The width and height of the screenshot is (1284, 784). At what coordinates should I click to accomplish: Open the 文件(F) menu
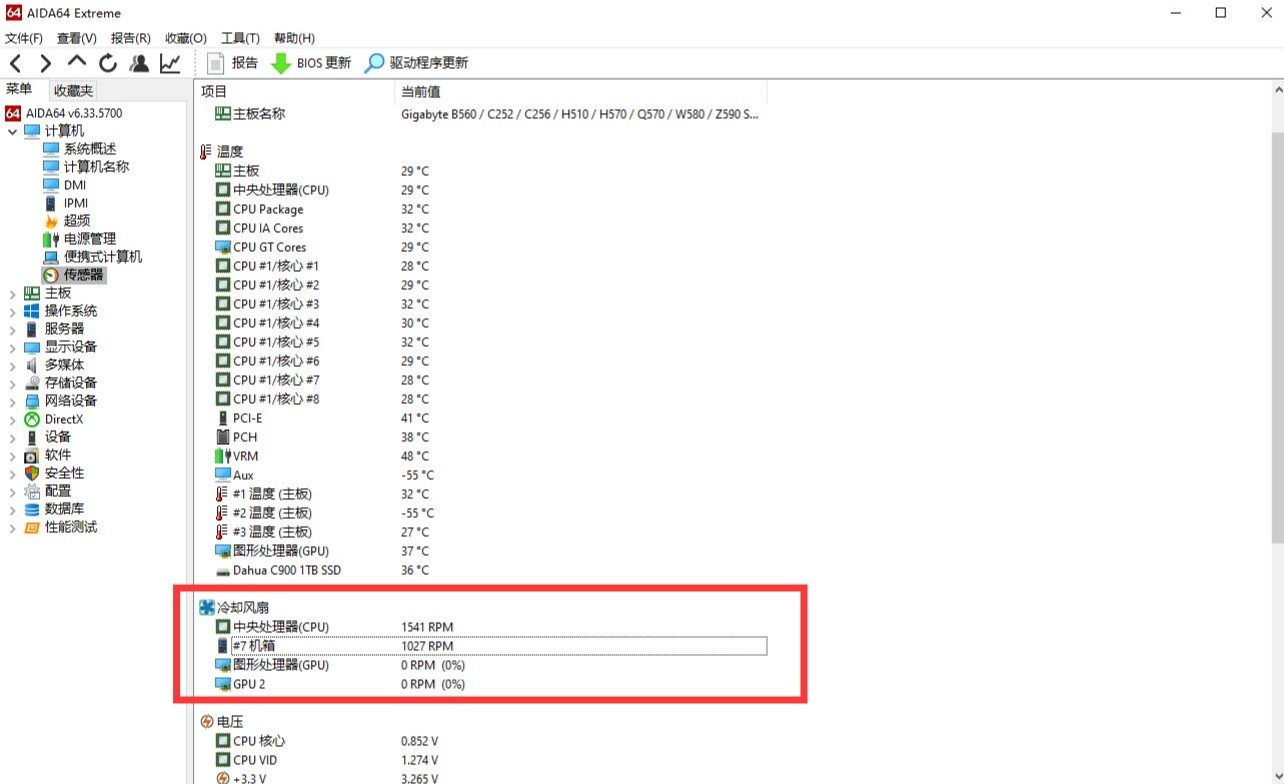tap(24, 38)
